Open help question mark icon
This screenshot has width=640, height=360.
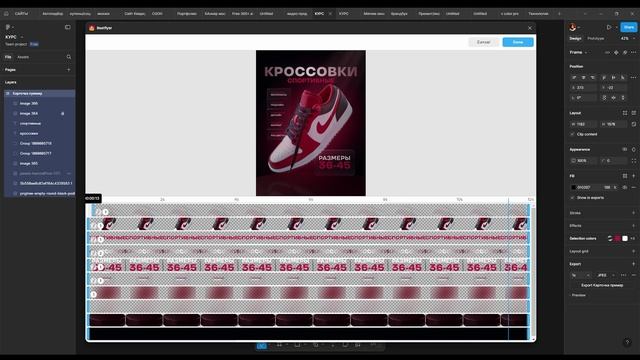pyautogui.click(x=627, y=342)
